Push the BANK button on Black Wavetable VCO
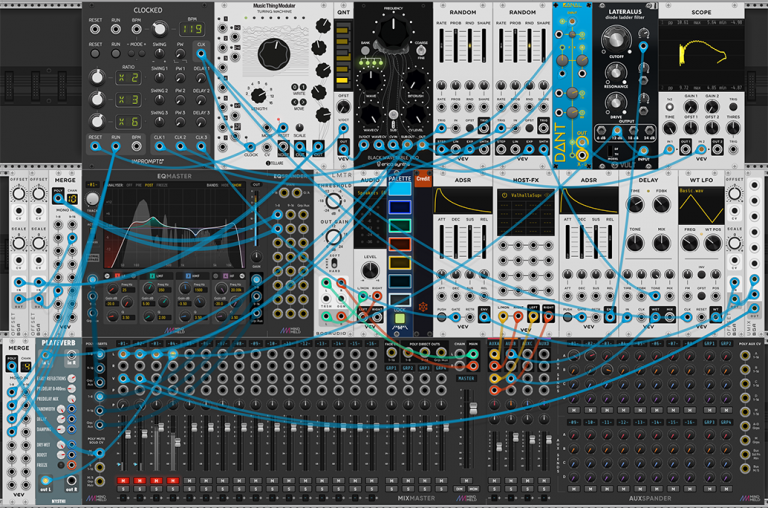Viewport: 768px width, 508px height. point(365,50)
